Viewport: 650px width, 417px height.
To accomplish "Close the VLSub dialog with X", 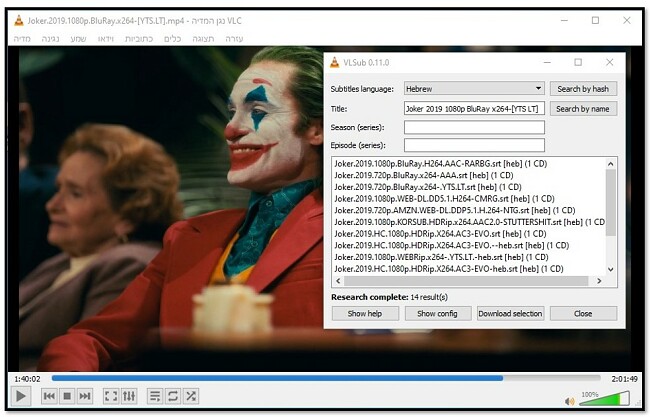I will click(609, 62).
